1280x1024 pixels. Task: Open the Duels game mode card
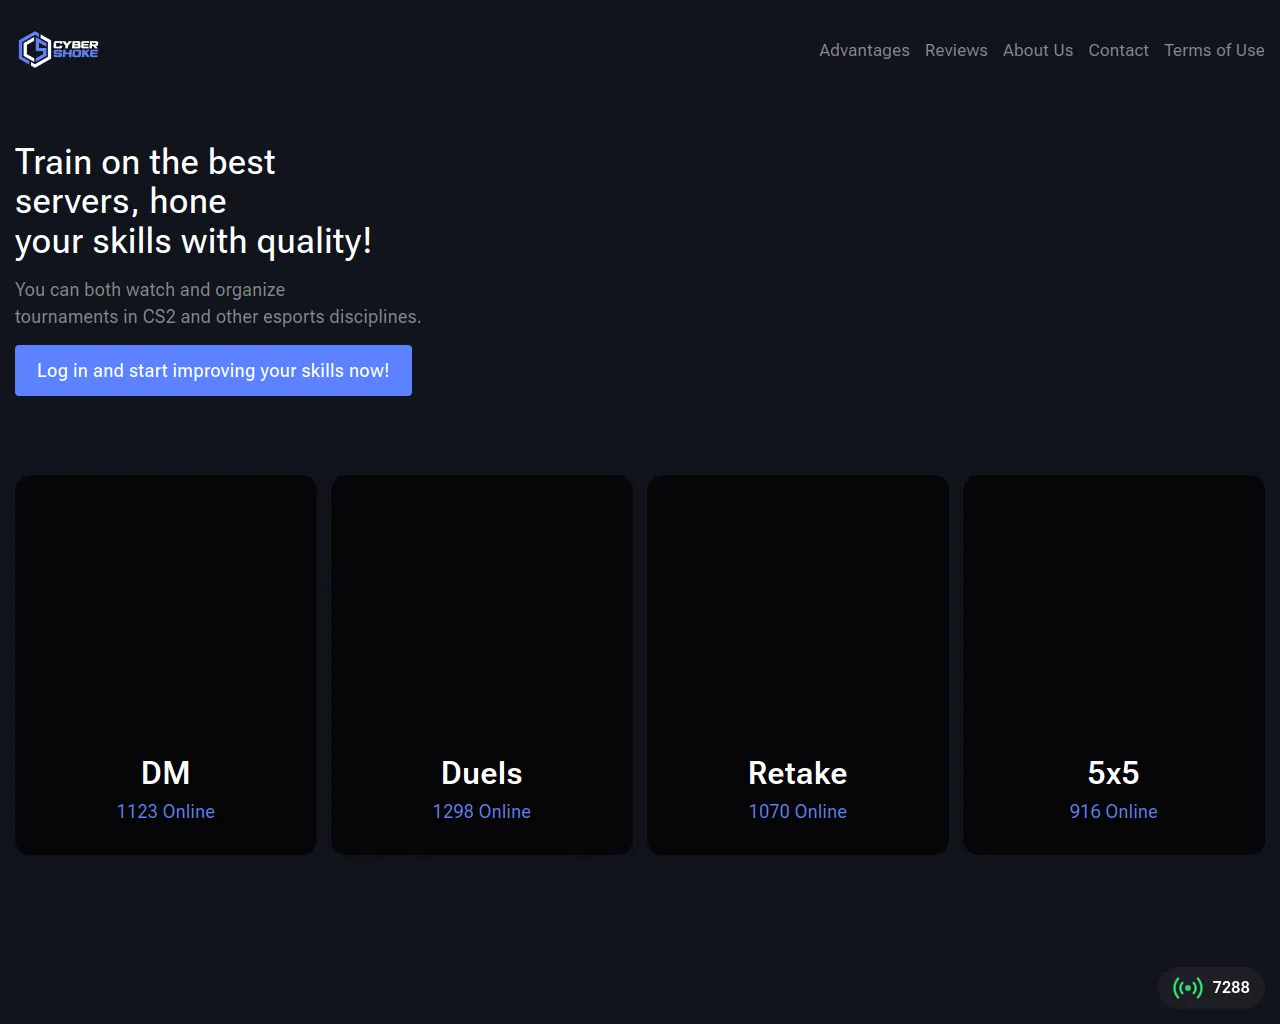tap(482, 665)
